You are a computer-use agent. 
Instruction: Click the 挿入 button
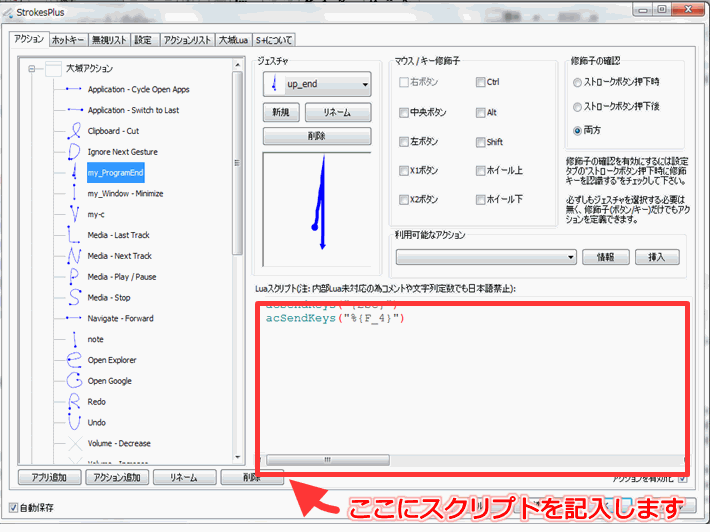click(657, 257)
